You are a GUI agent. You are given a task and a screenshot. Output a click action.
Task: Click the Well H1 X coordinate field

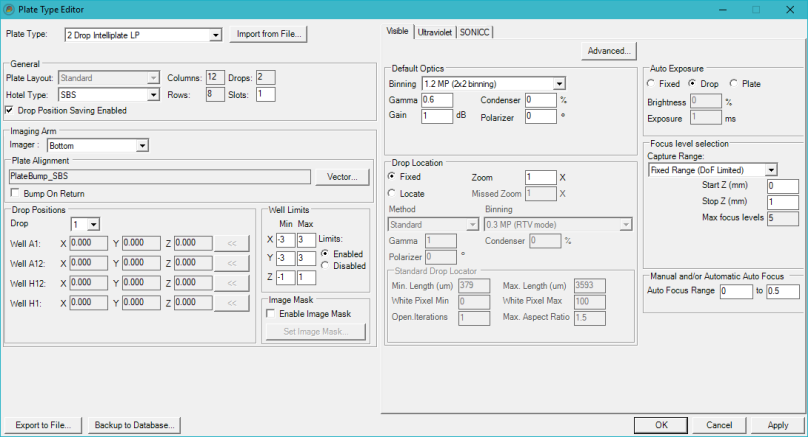click(89, 303)
